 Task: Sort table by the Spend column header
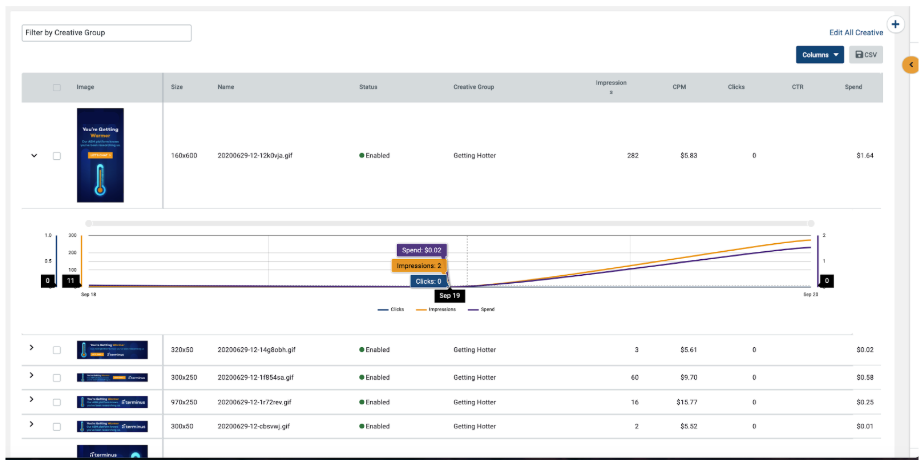(x=853, y=87)
